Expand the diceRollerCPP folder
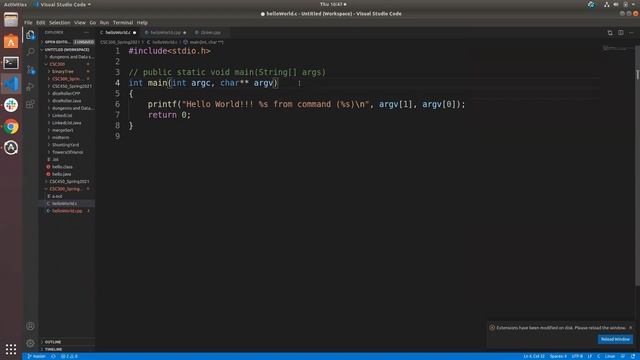The height and width of the screenshot is (360, 640). pos(66,93)
